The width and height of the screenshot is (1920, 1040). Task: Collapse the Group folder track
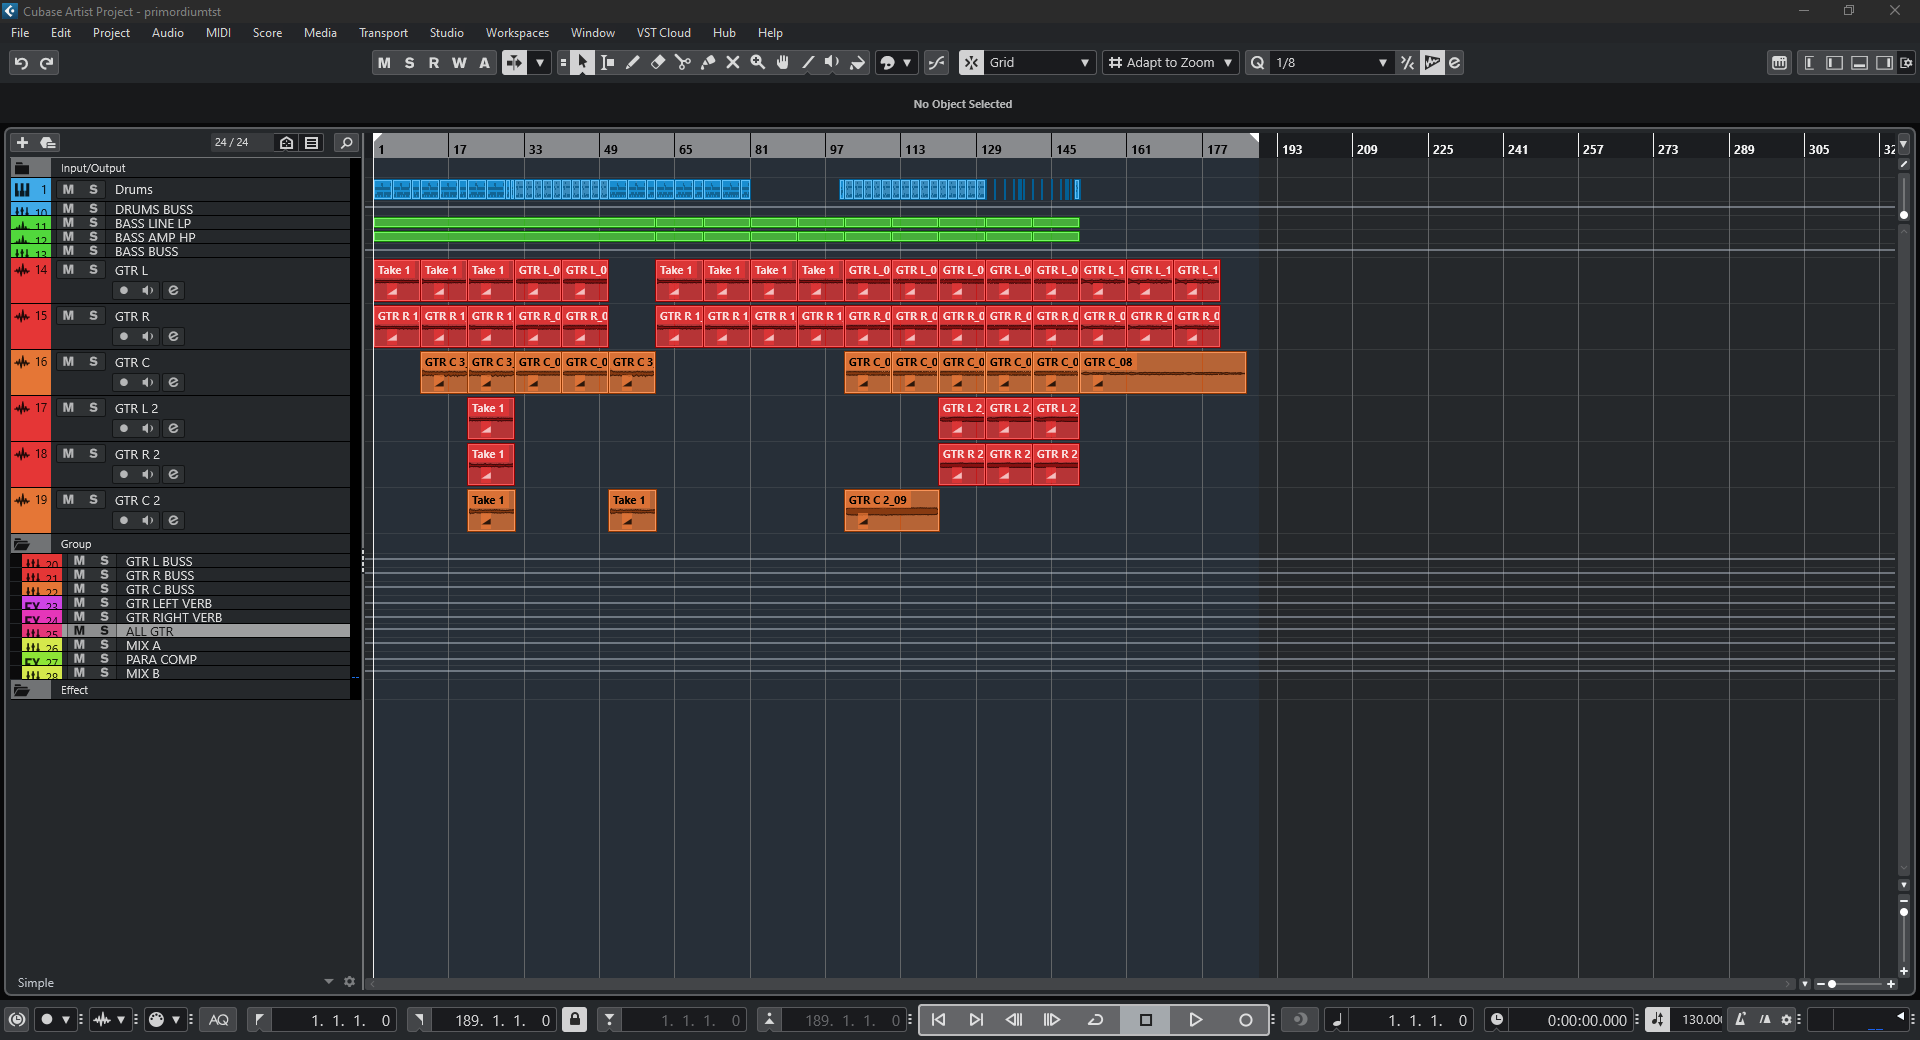point(22,544)
